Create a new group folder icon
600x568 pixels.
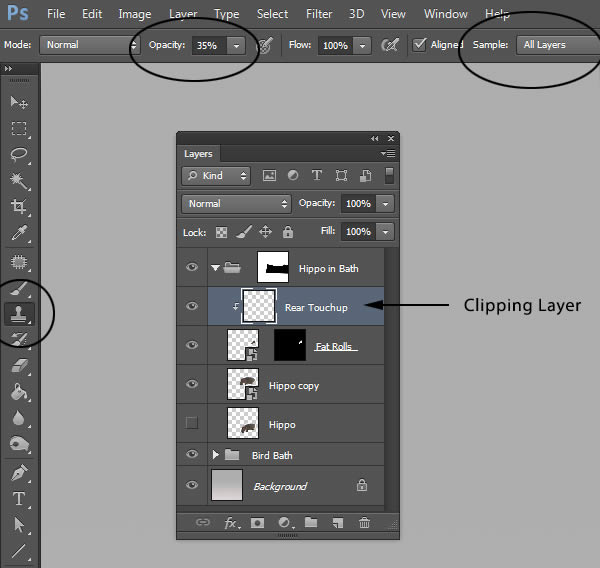pyautogui.click(x=311, y=522)
